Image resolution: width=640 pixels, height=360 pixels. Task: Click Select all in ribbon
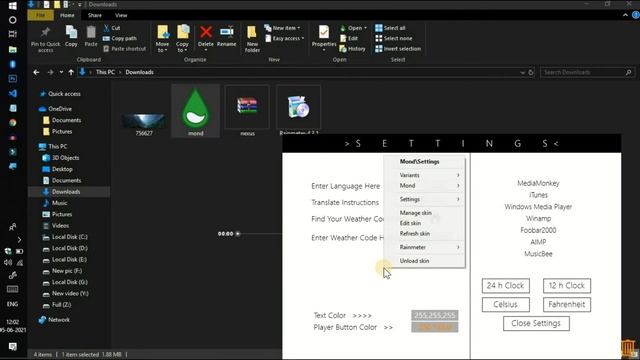390,28
